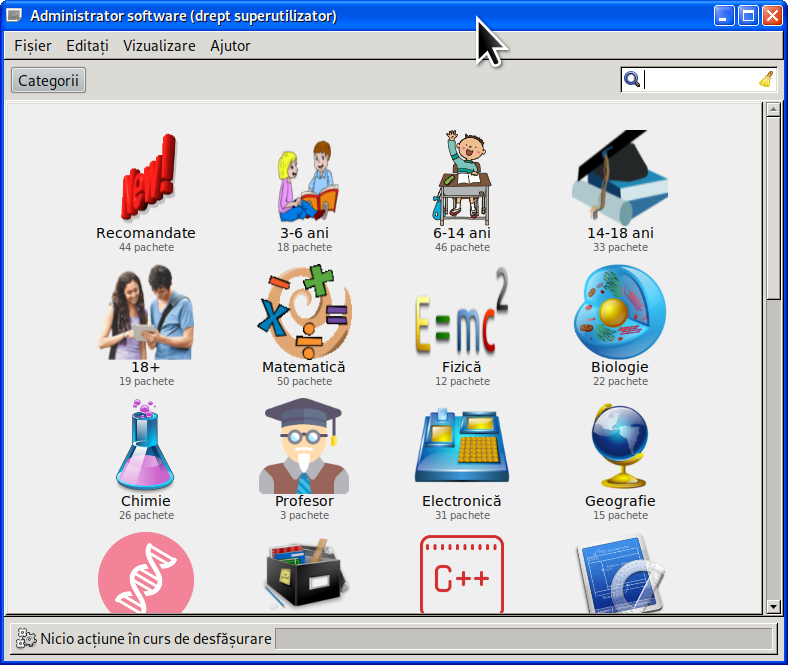The height and width of the screenshot is (665, 788).
Task: Select the "15 pachete" text
Action: 620,515
